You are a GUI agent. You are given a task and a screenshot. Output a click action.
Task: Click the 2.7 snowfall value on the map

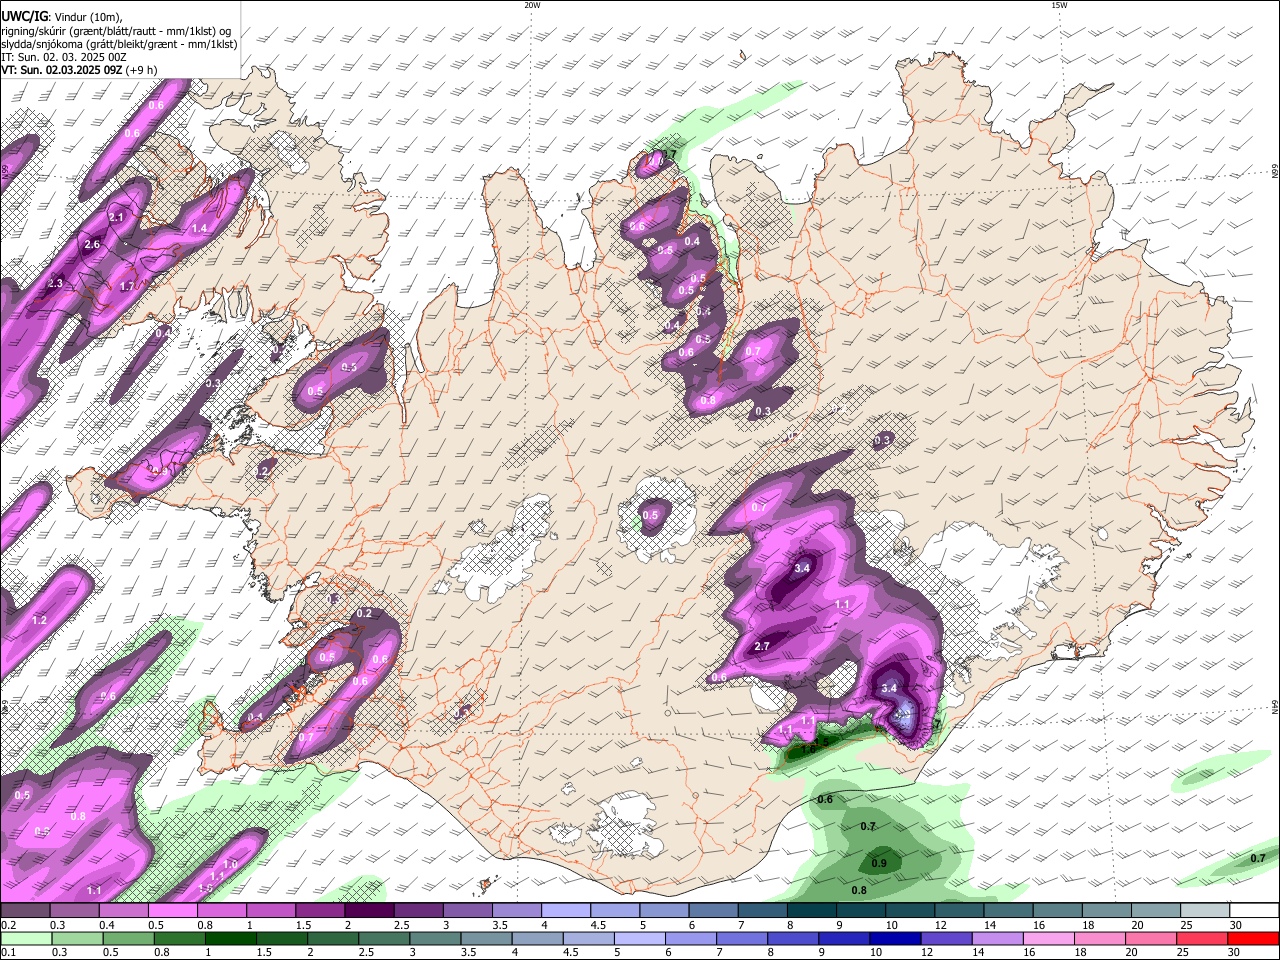point(761,646)
